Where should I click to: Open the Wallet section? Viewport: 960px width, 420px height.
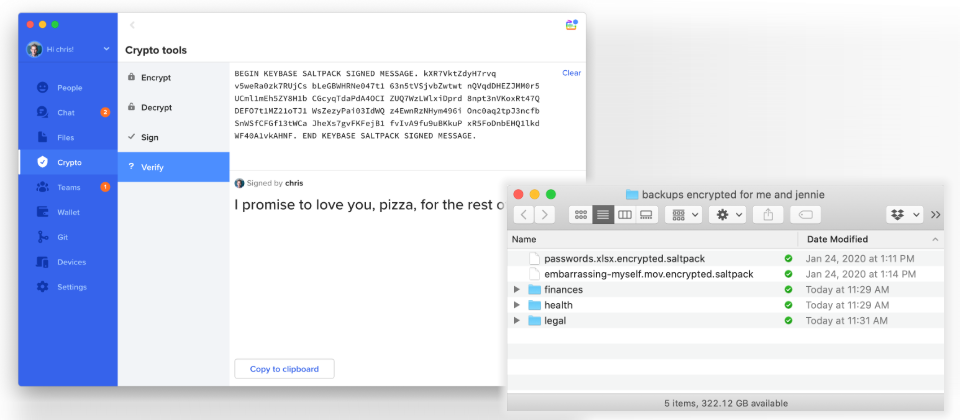(68, 212)
